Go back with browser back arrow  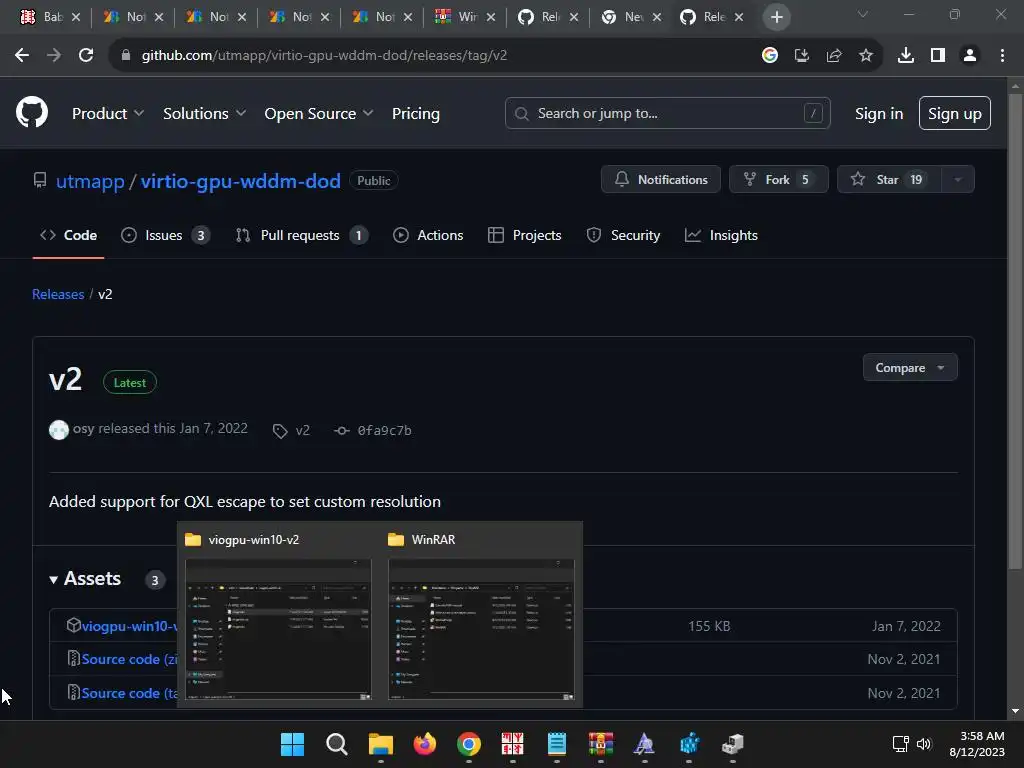pyautogui.click(x=22, y=56)
